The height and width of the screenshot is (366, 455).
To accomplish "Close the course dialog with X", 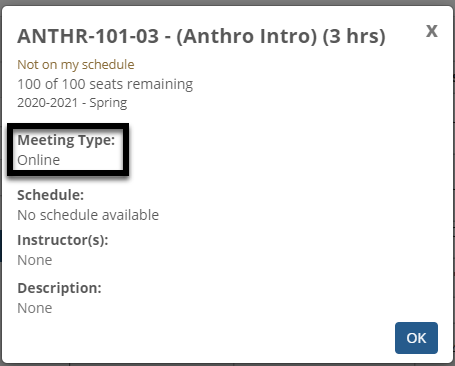I will [x=432, y=31].
